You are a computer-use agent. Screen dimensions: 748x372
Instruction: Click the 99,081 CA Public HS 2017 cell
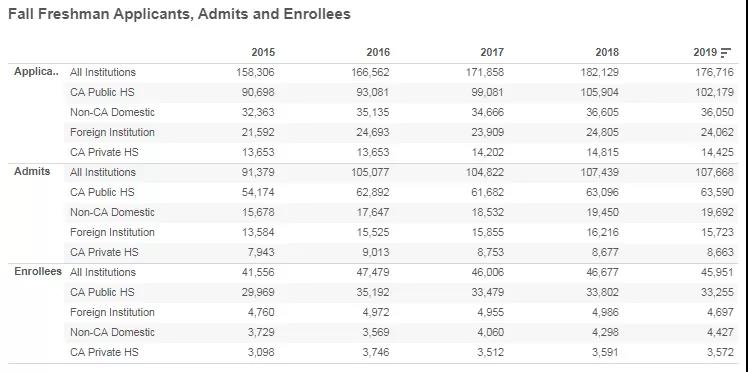488,93
